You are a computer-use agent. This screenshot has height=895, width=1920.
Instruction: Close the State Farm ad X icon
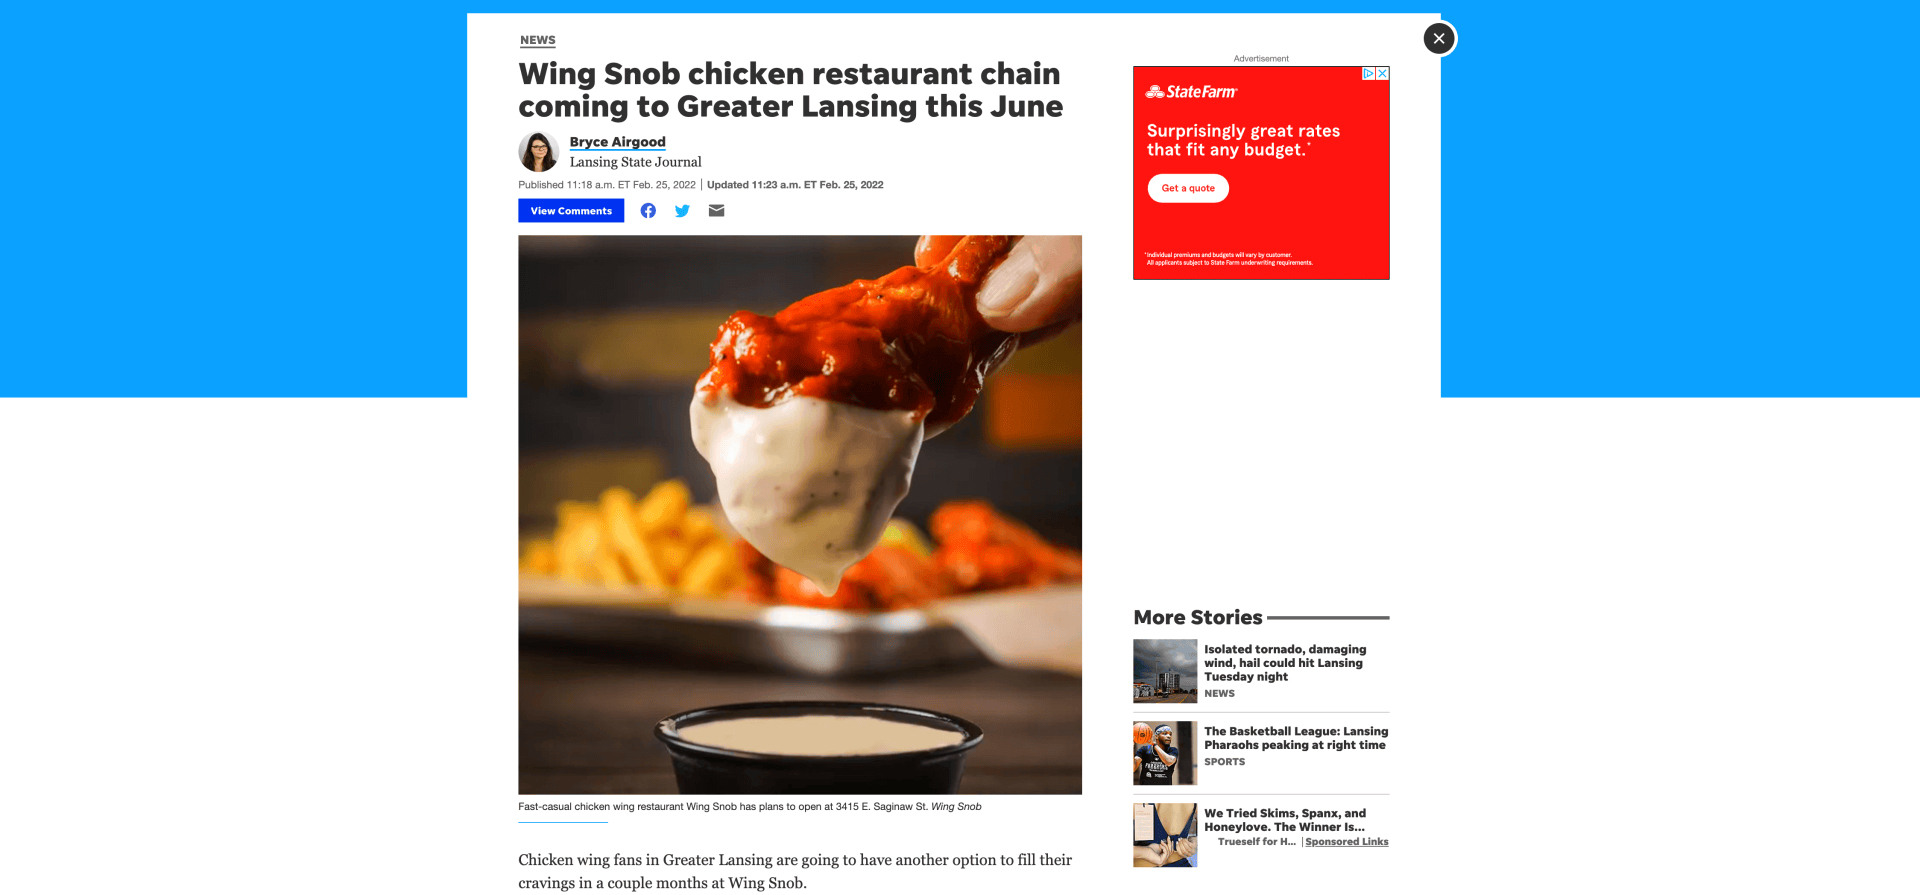click(1383, 73)
